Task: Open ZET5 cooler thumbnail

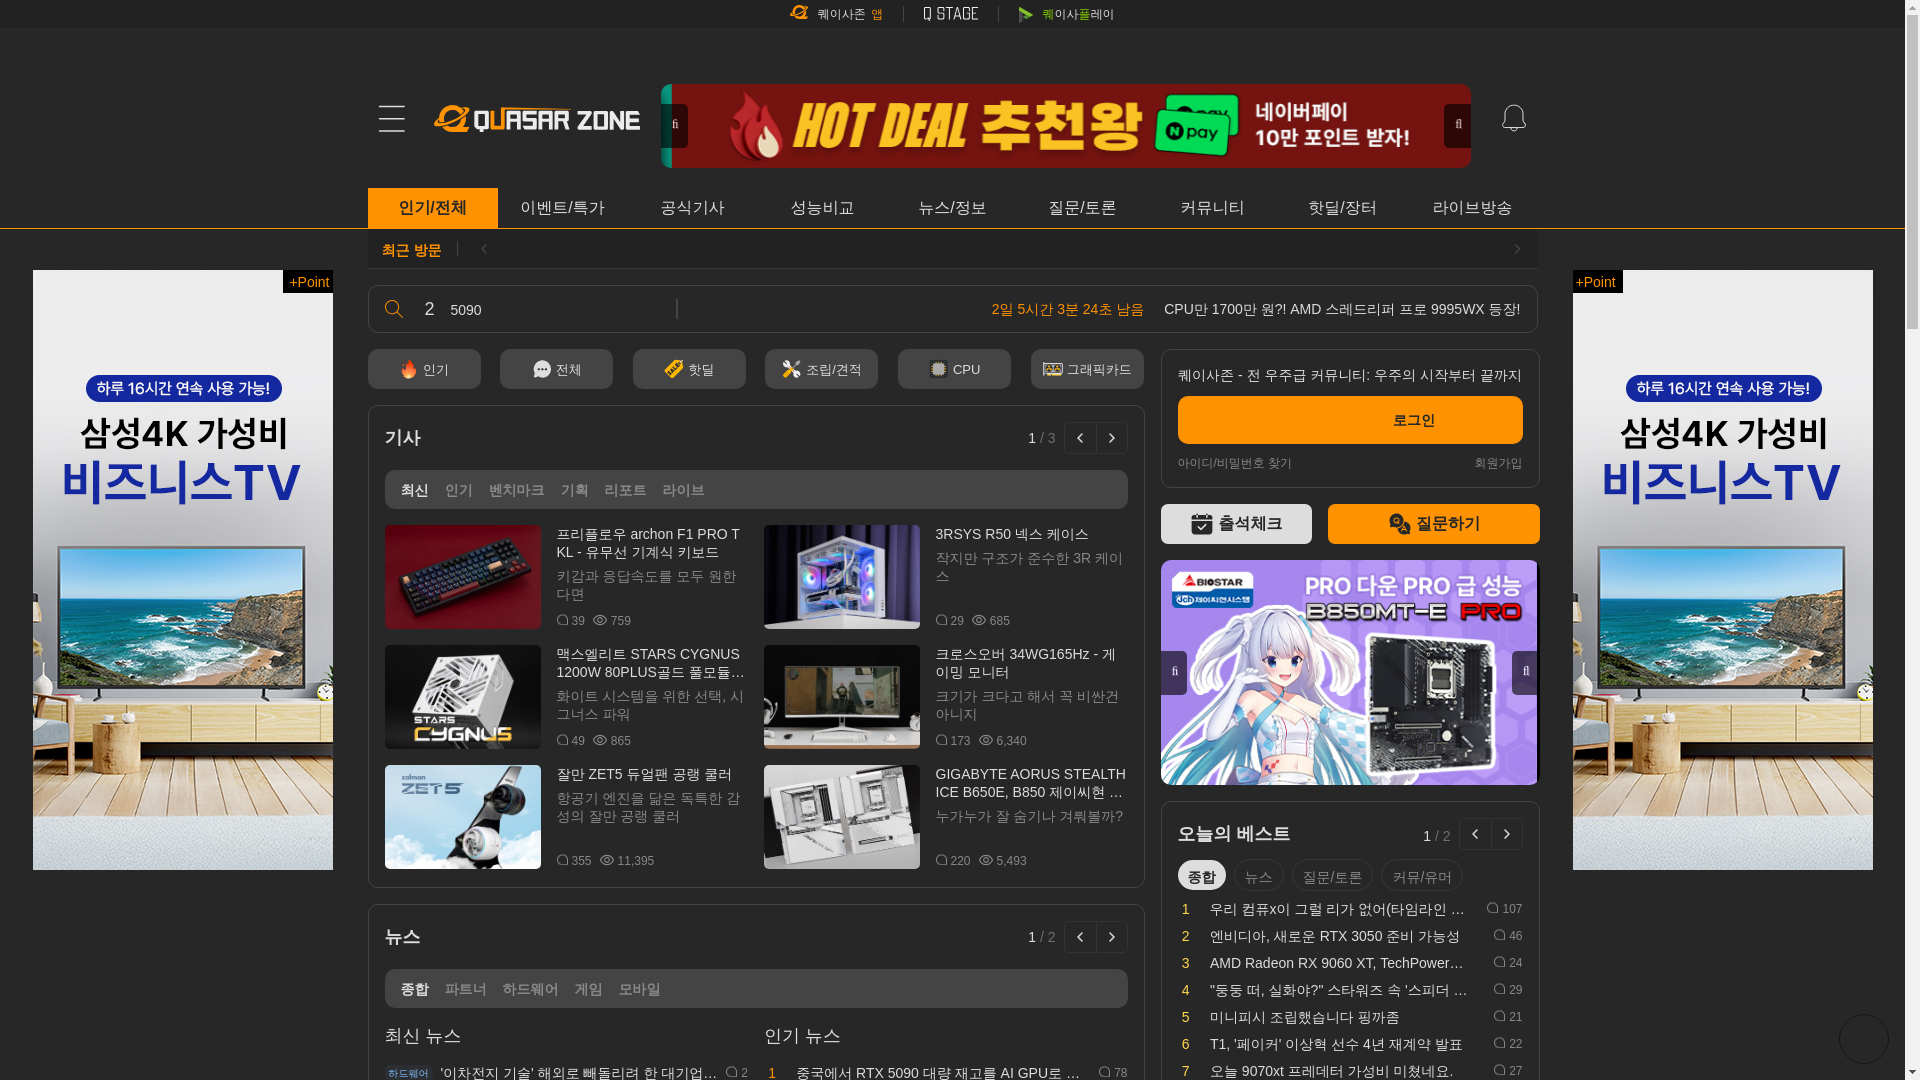Action: [x=463, y=817]
